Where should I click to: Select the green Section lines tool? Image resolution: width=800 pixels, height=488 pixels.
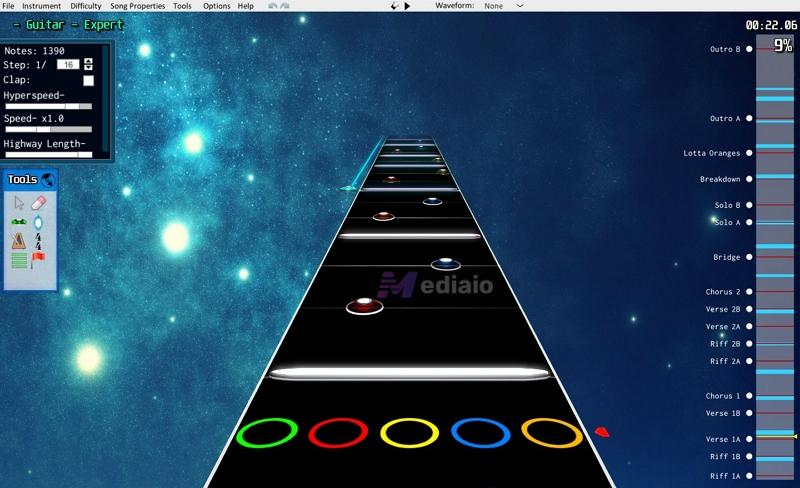[x=19, y=260]
